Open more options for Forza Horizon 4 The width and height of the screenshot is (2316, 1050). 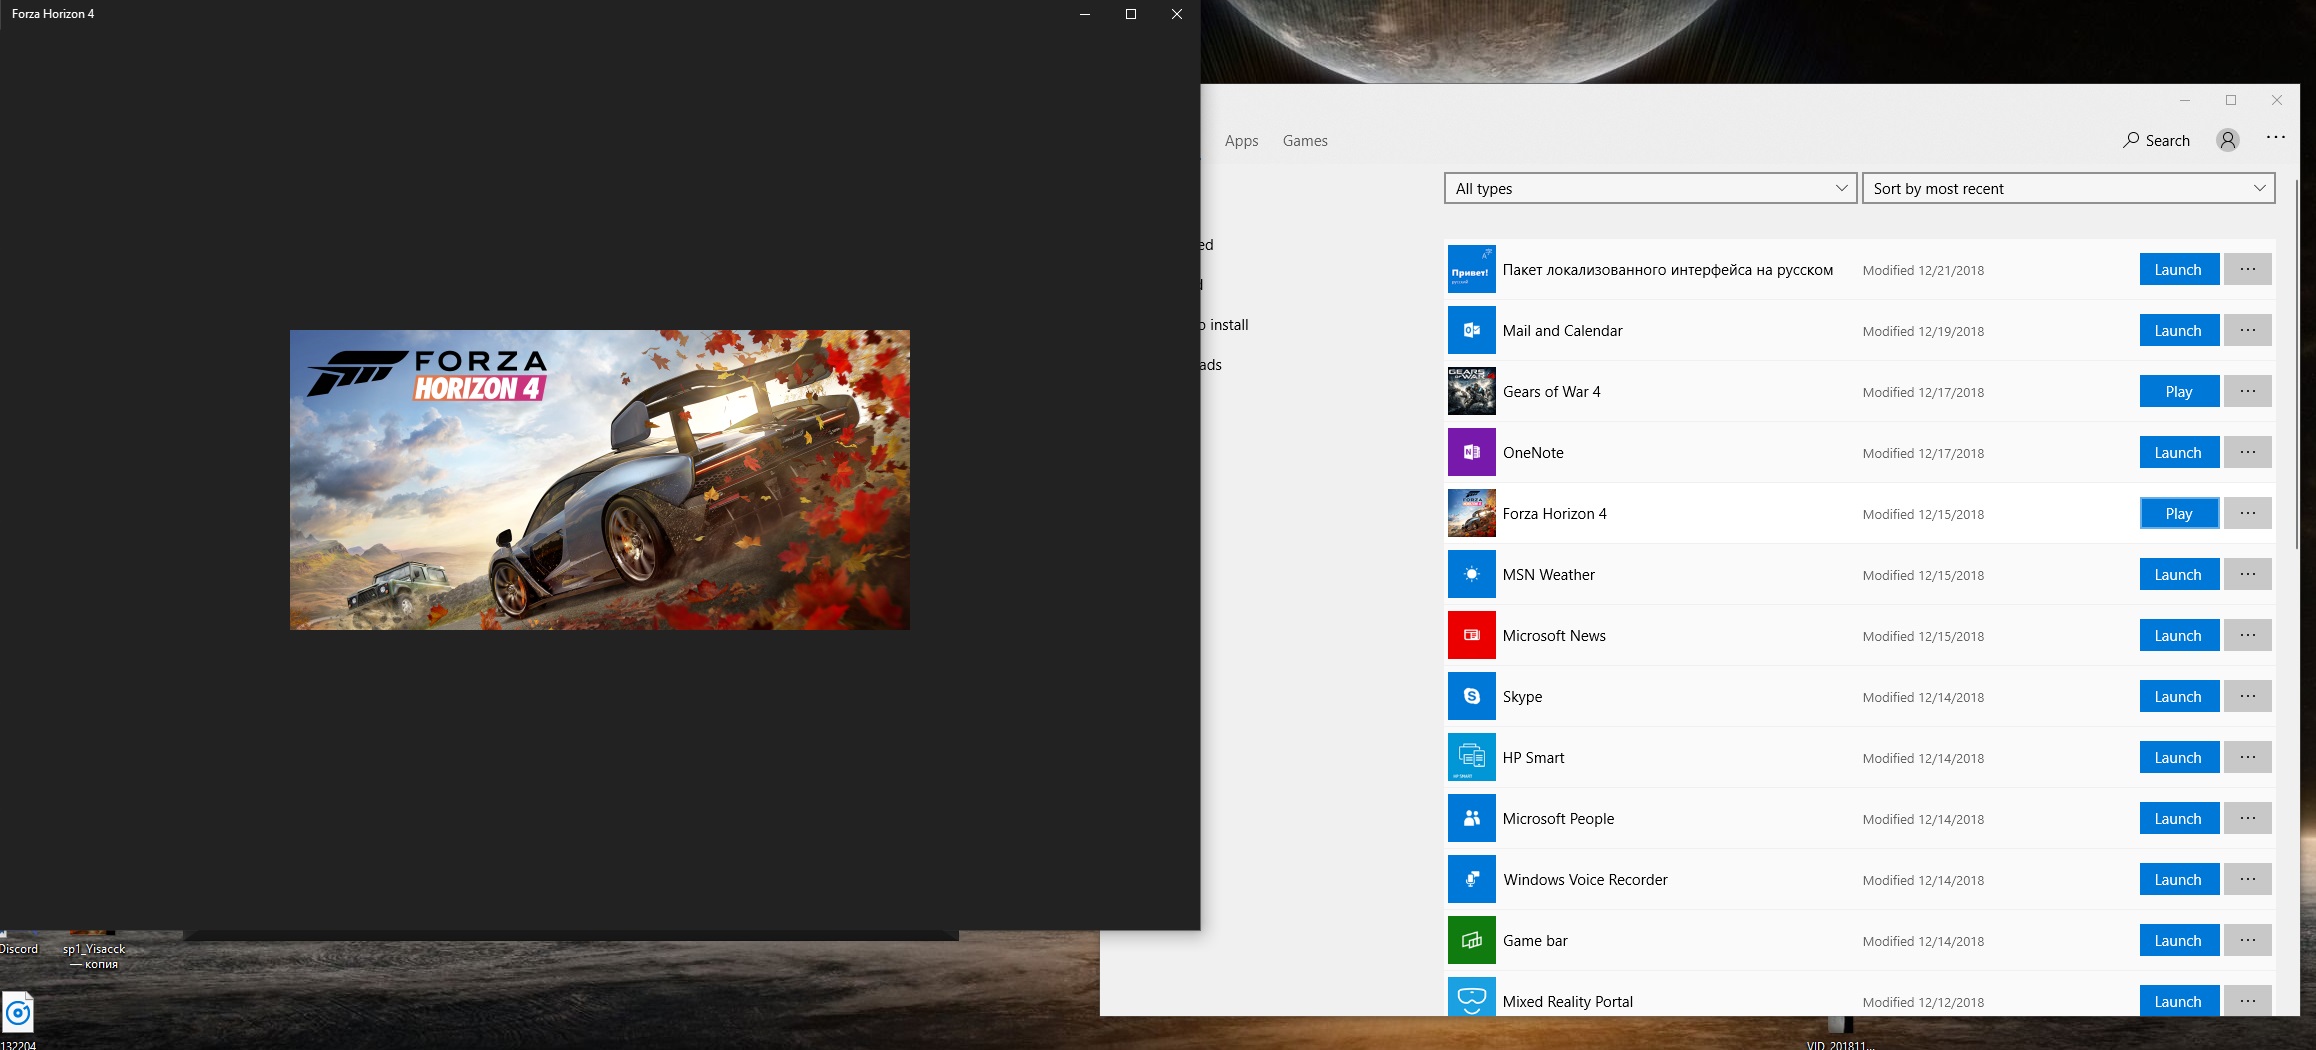(2247, 514)
